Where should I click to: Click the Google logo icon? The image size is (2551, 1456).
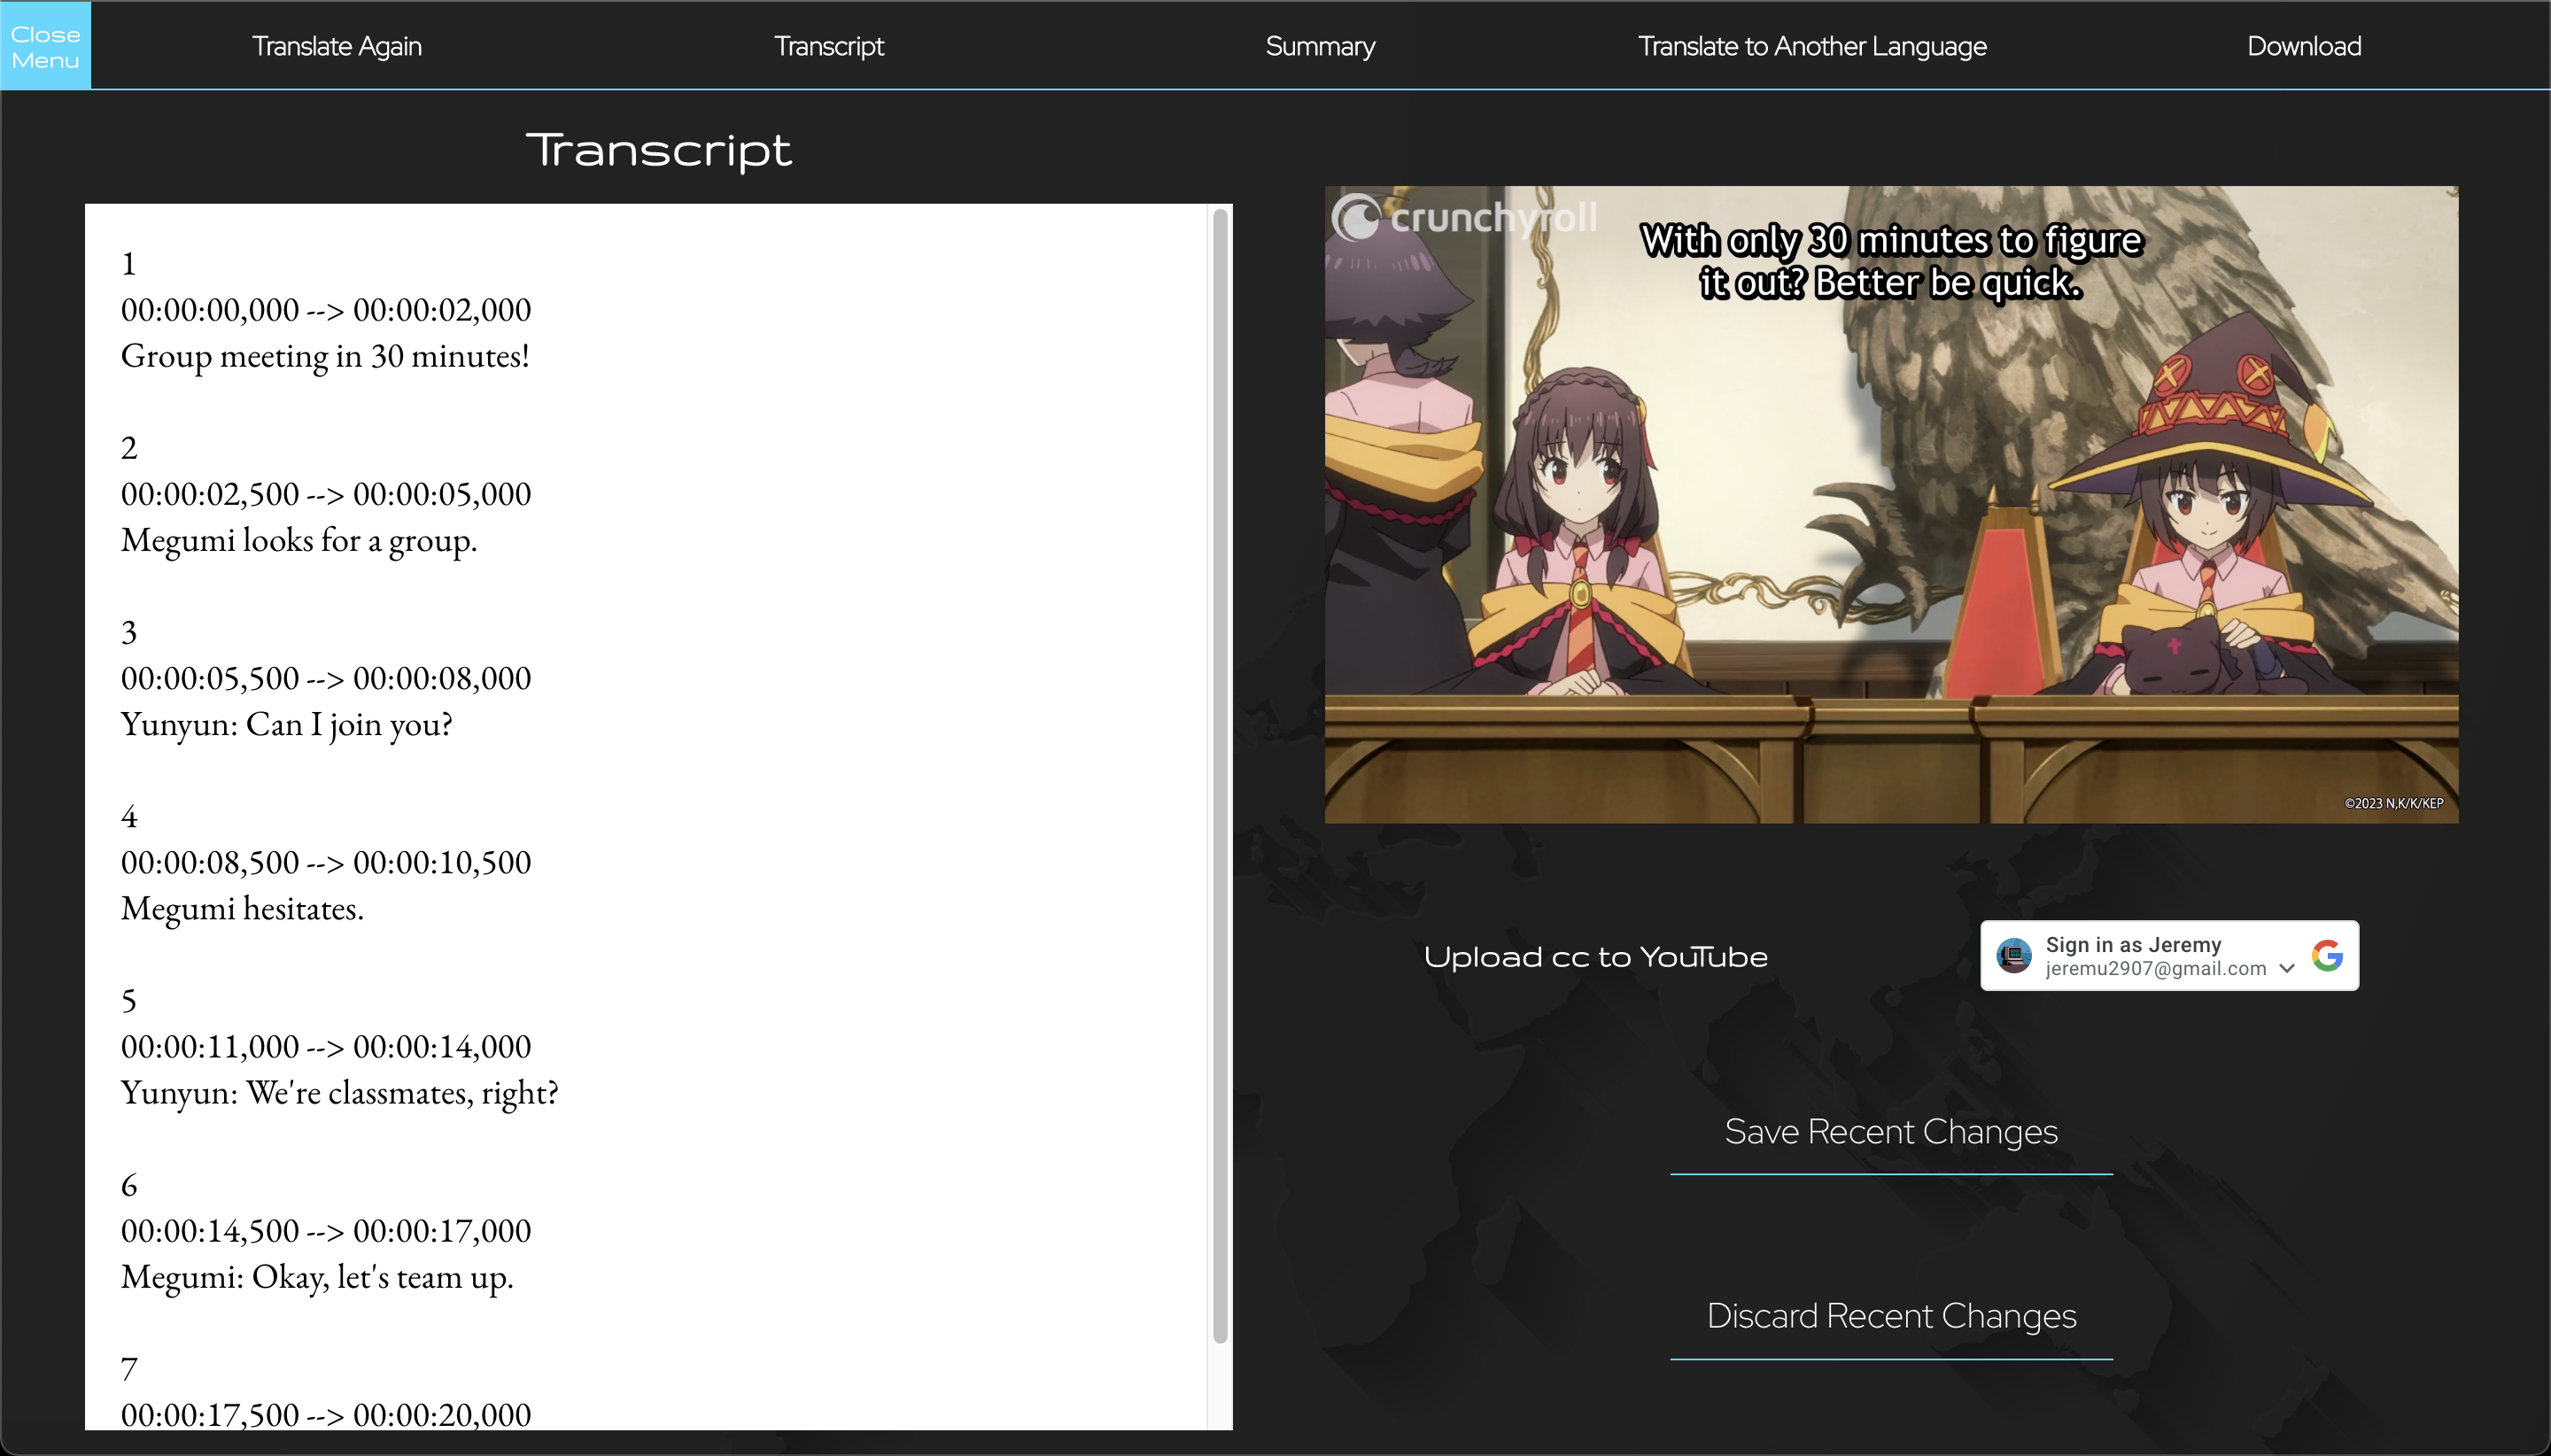tap(2326, 956)
